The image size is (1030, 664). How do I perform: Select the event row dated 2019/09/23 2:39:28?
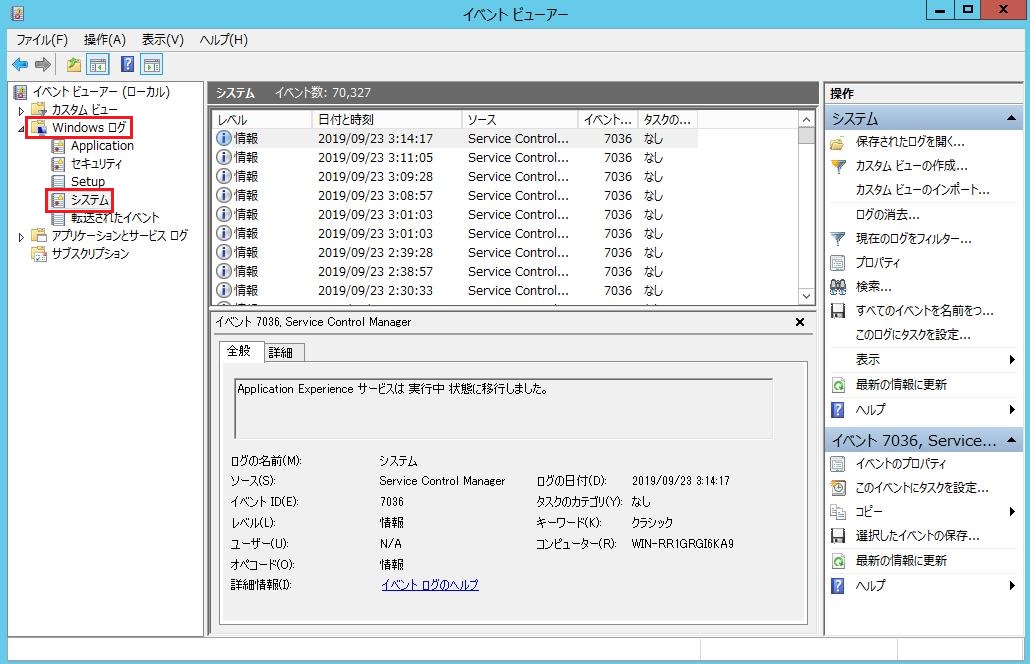click(455, 253)
